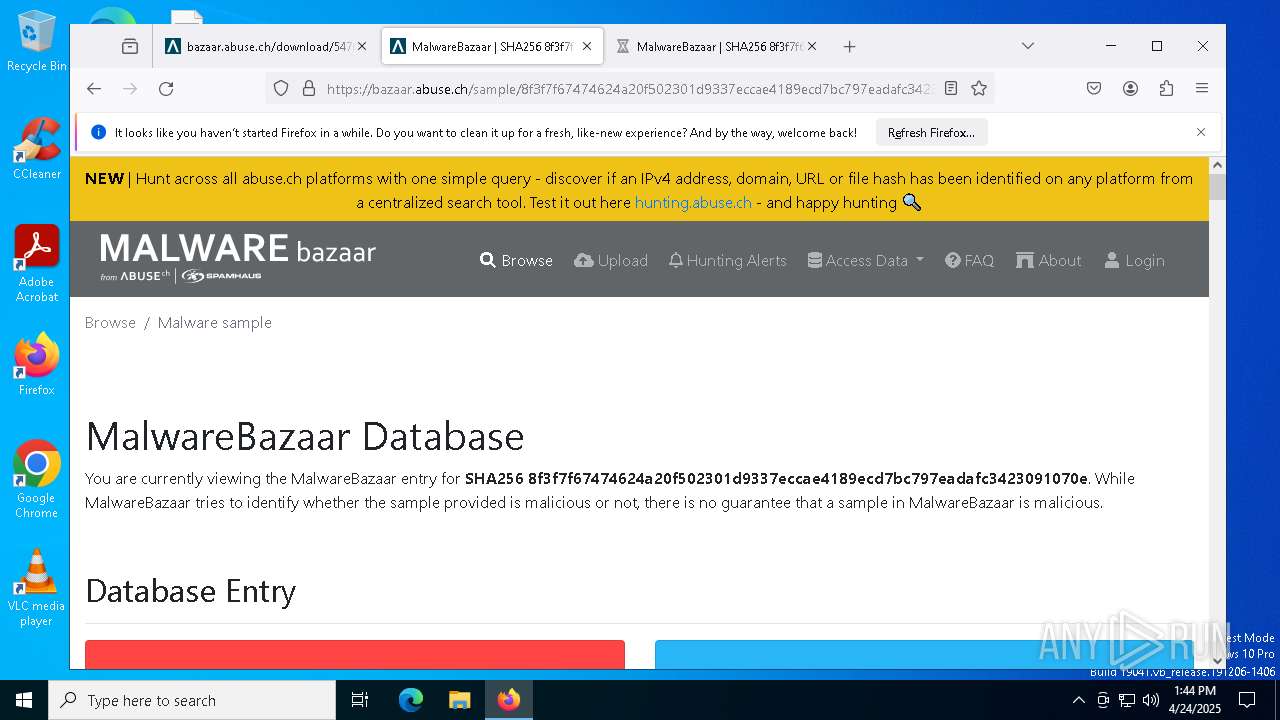Open About page

(x=1049, y=260)
